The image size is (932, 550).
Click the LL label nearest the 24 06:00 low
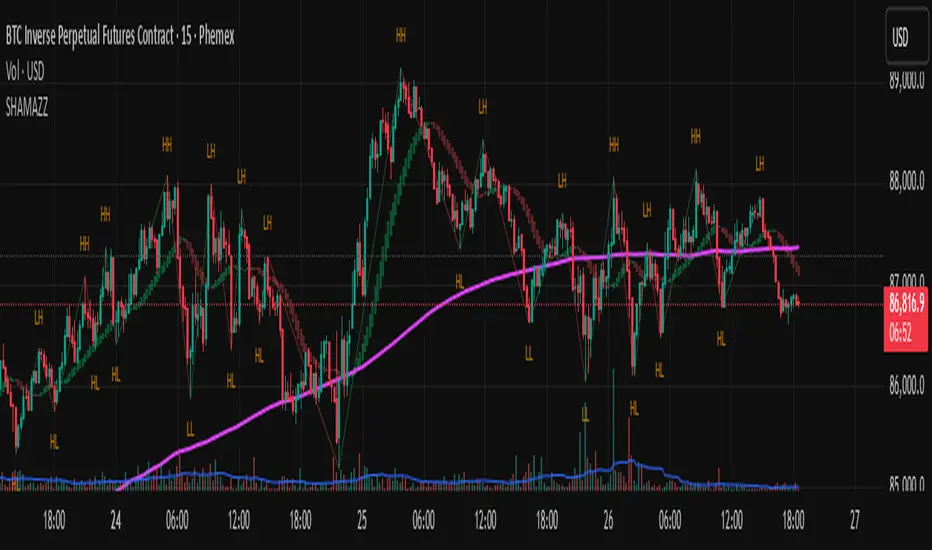pos(190,429)
